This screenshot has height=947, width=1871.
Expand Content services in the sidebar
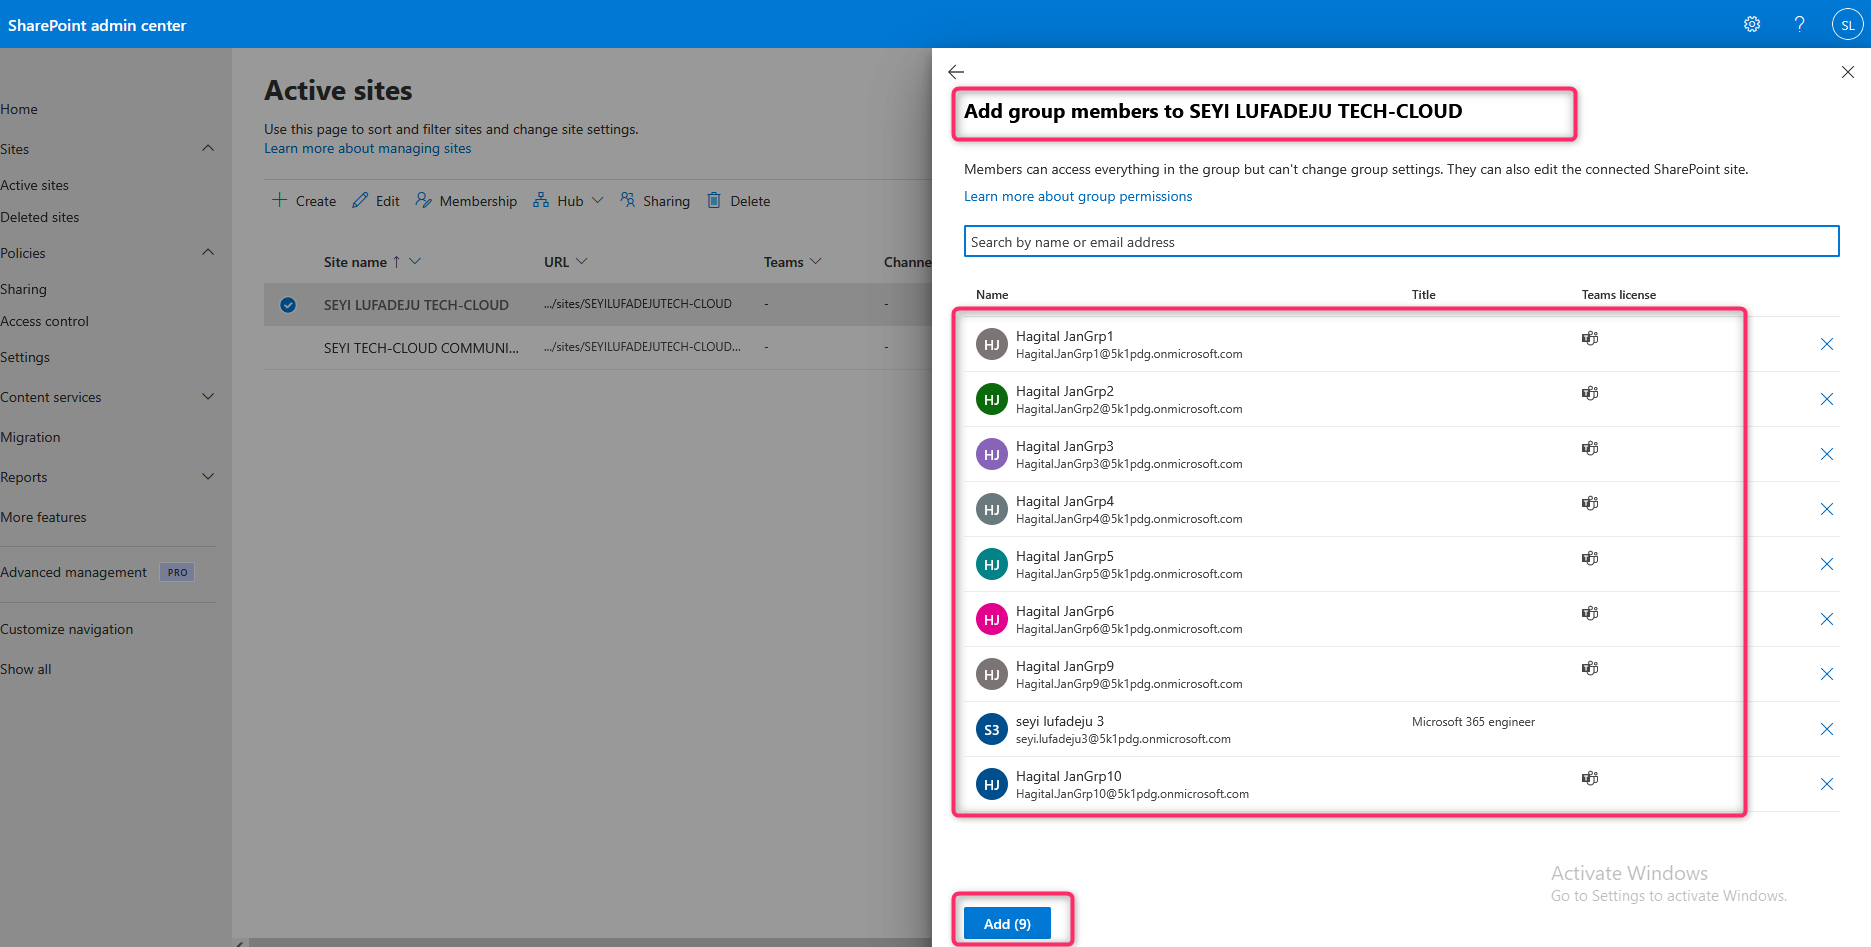point(208,396)
